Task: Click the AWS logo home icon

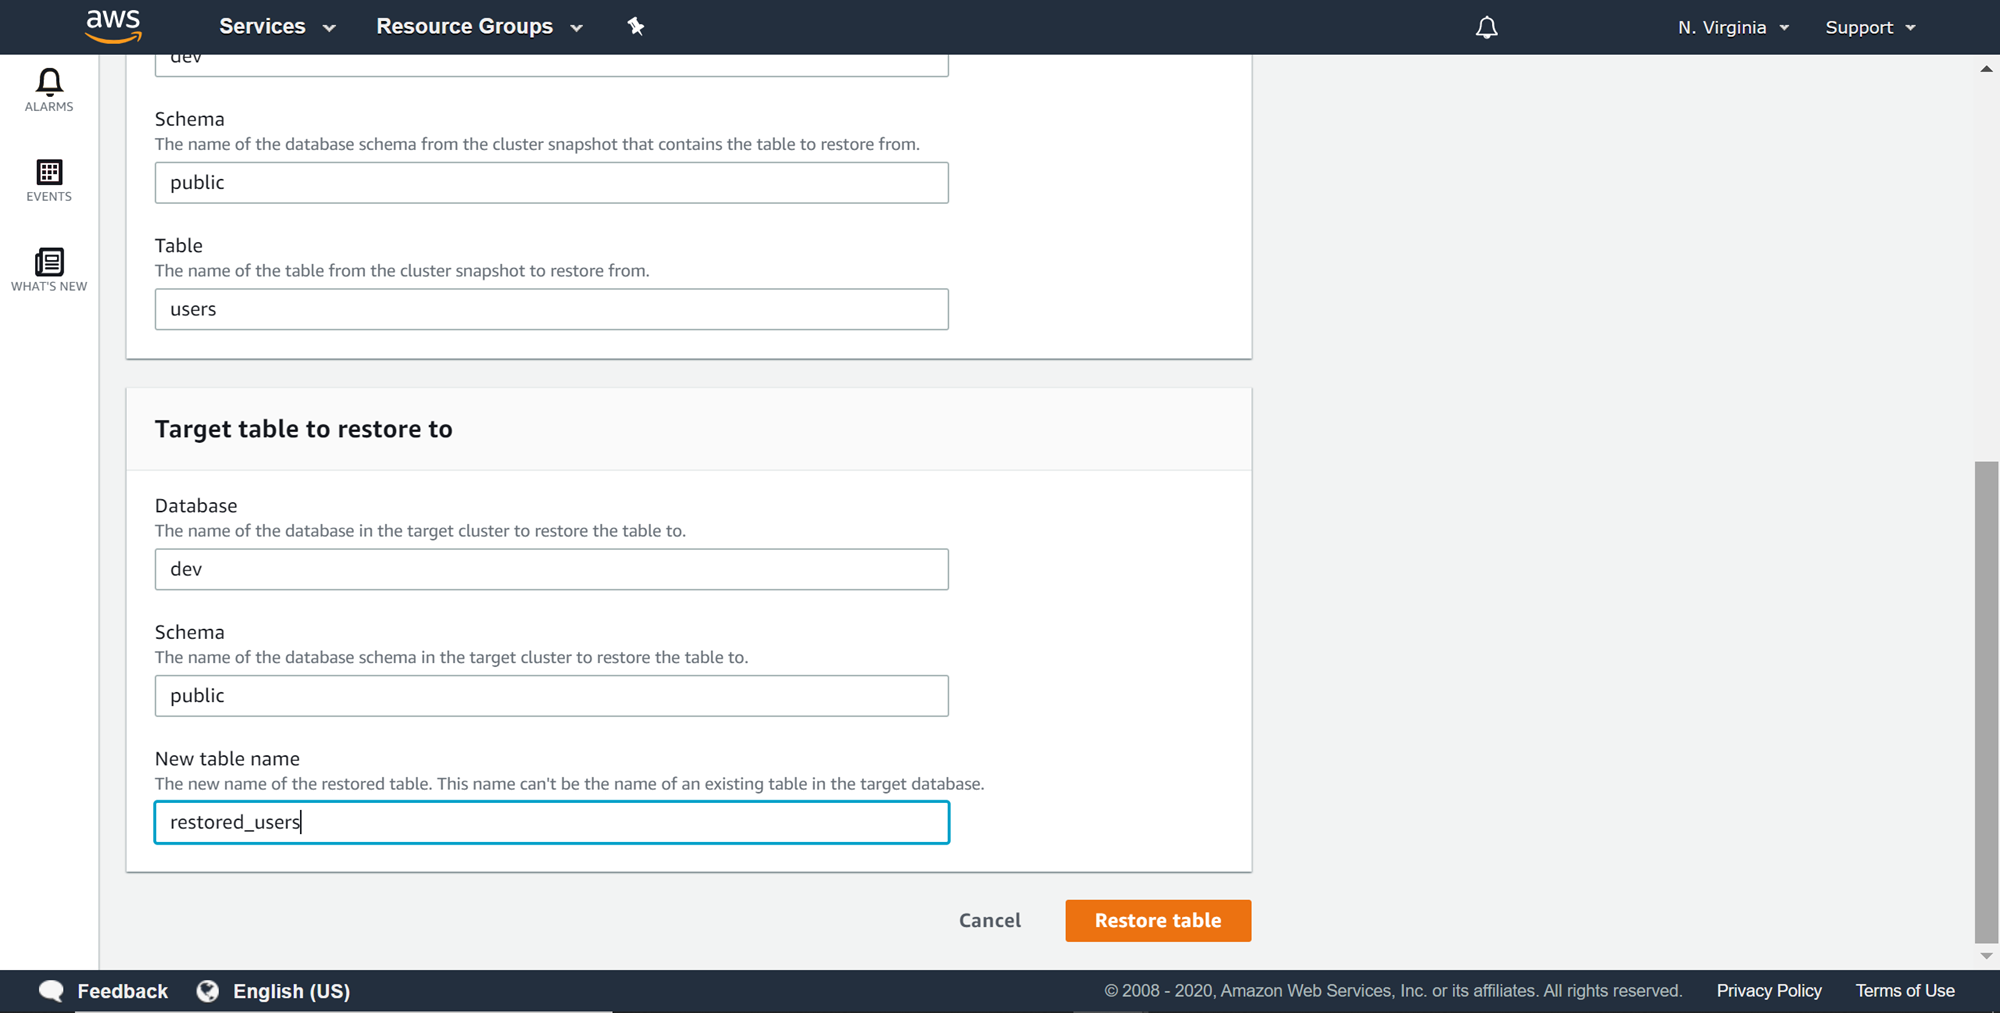Action: click(113, 26)
